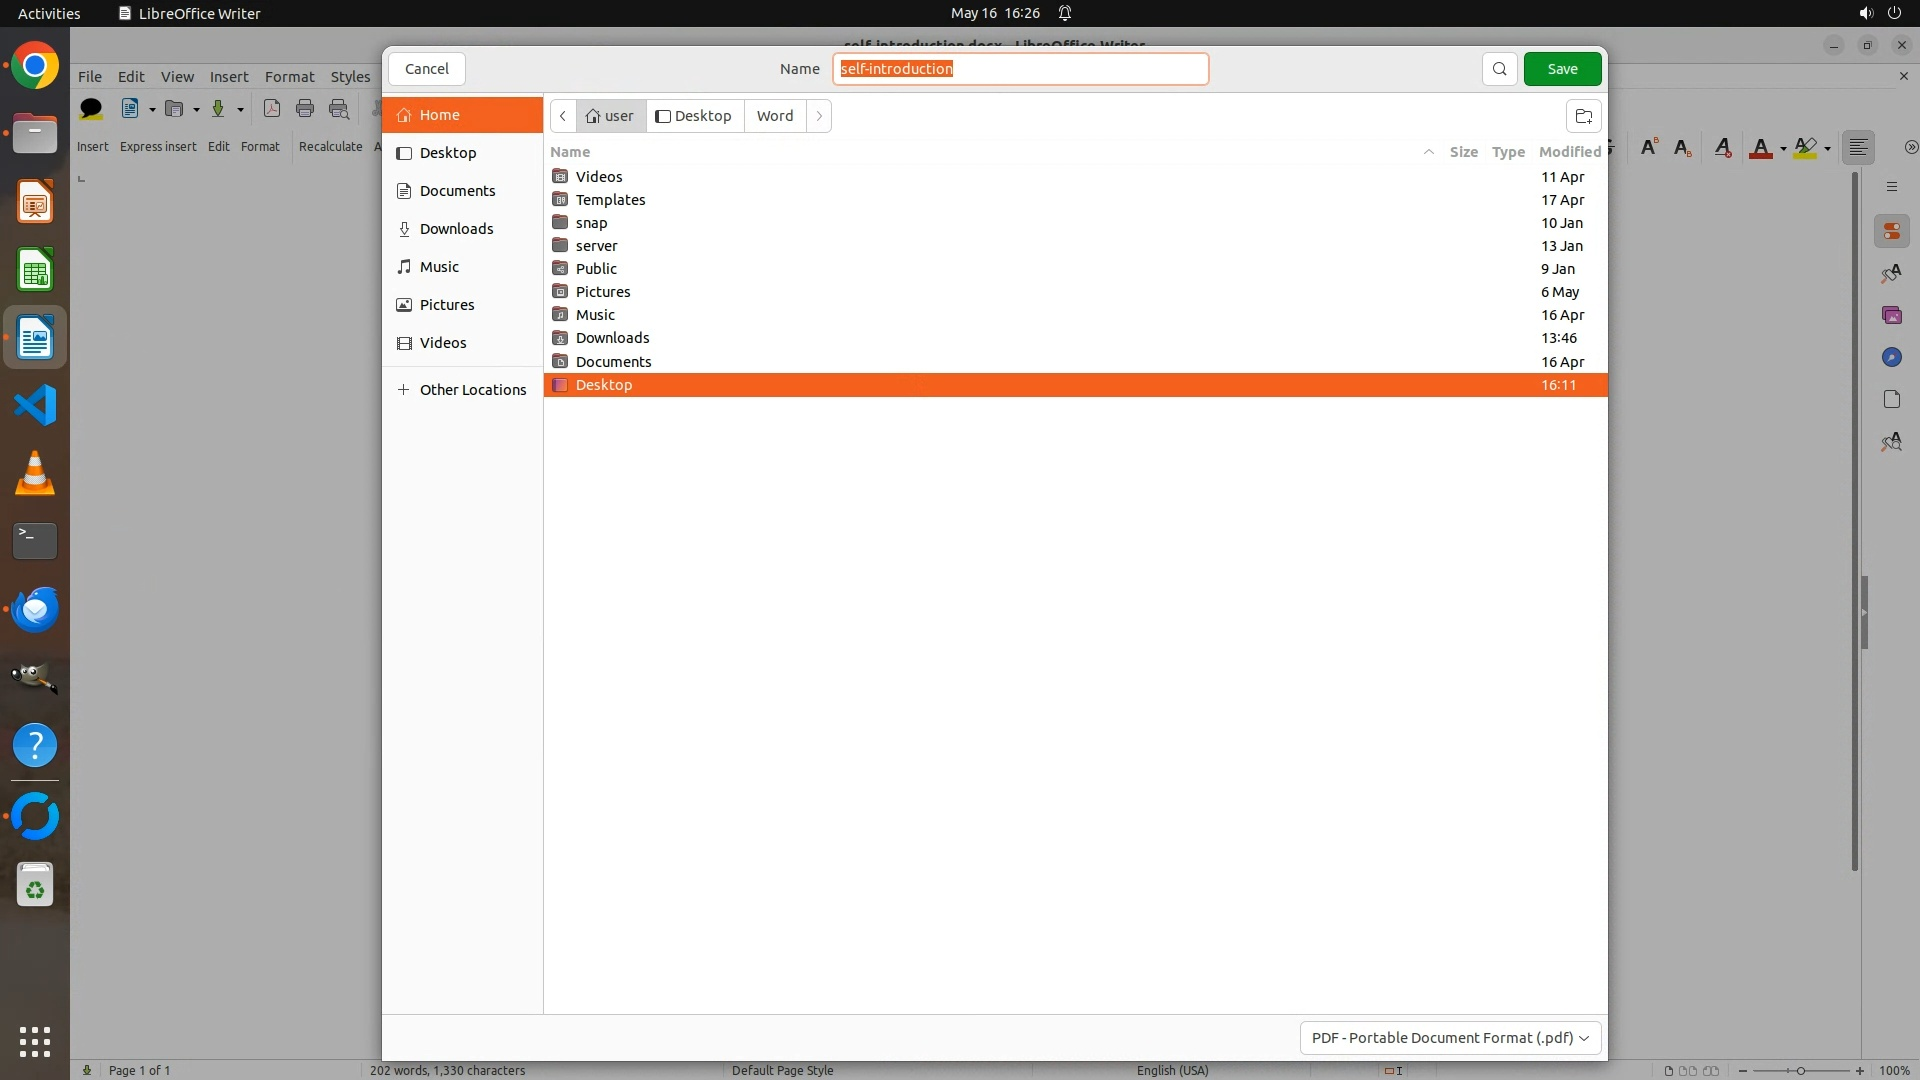
Task: Sort files by Modified column header
Action: 1569,152
